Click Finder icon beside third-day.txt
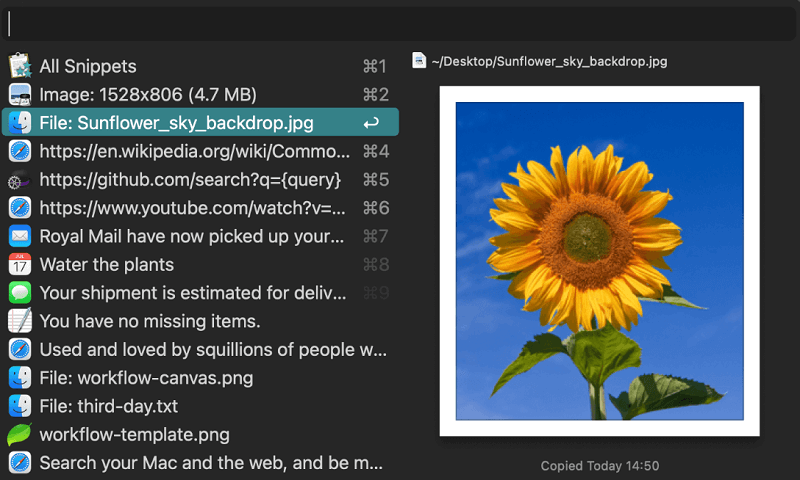Screen dimensions: 800x480 pos(20,406)
